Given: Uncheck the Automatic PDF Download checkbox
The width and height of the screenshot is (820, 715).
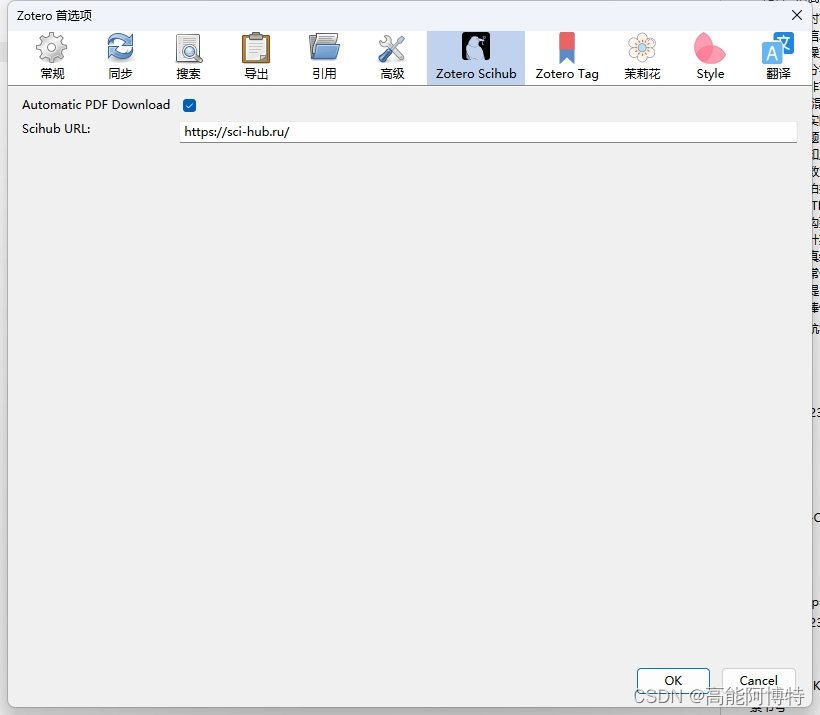Looking at the screenshot, I should click(x=189, y=105).
